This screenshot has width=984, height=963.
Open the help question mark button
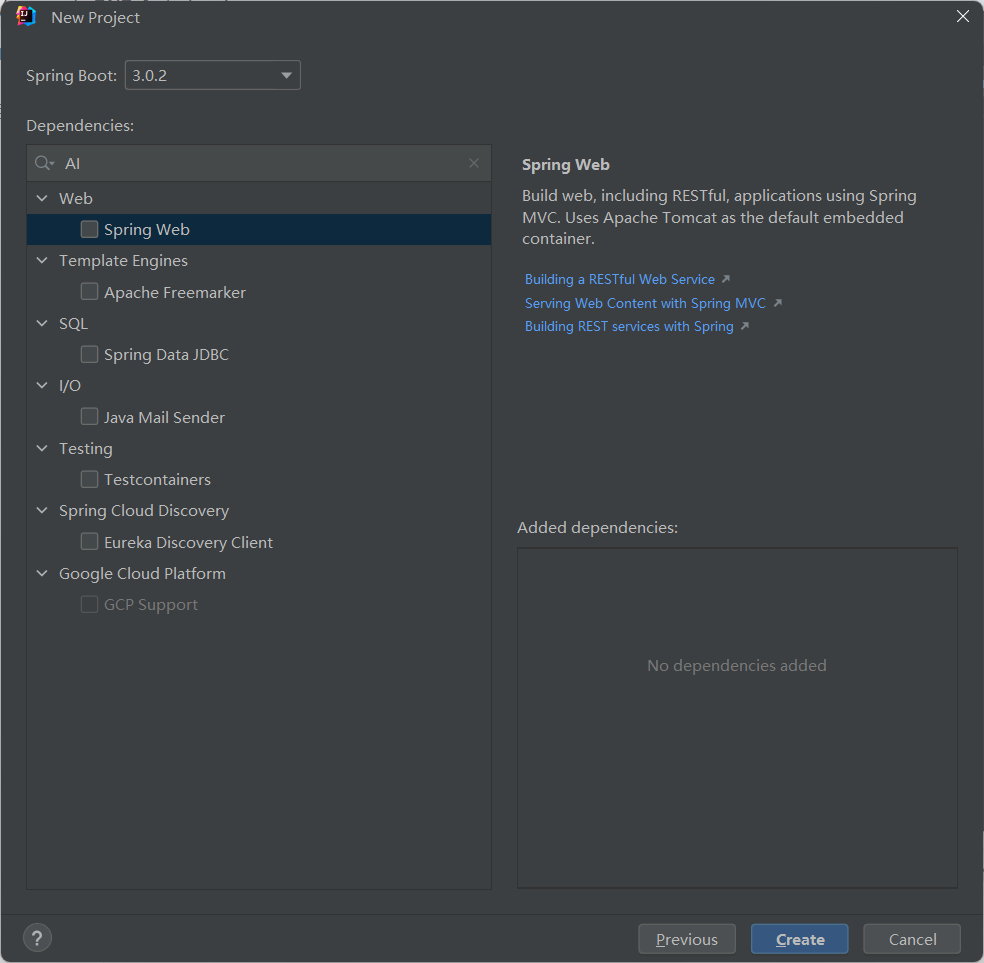click(x=38, y=938)
